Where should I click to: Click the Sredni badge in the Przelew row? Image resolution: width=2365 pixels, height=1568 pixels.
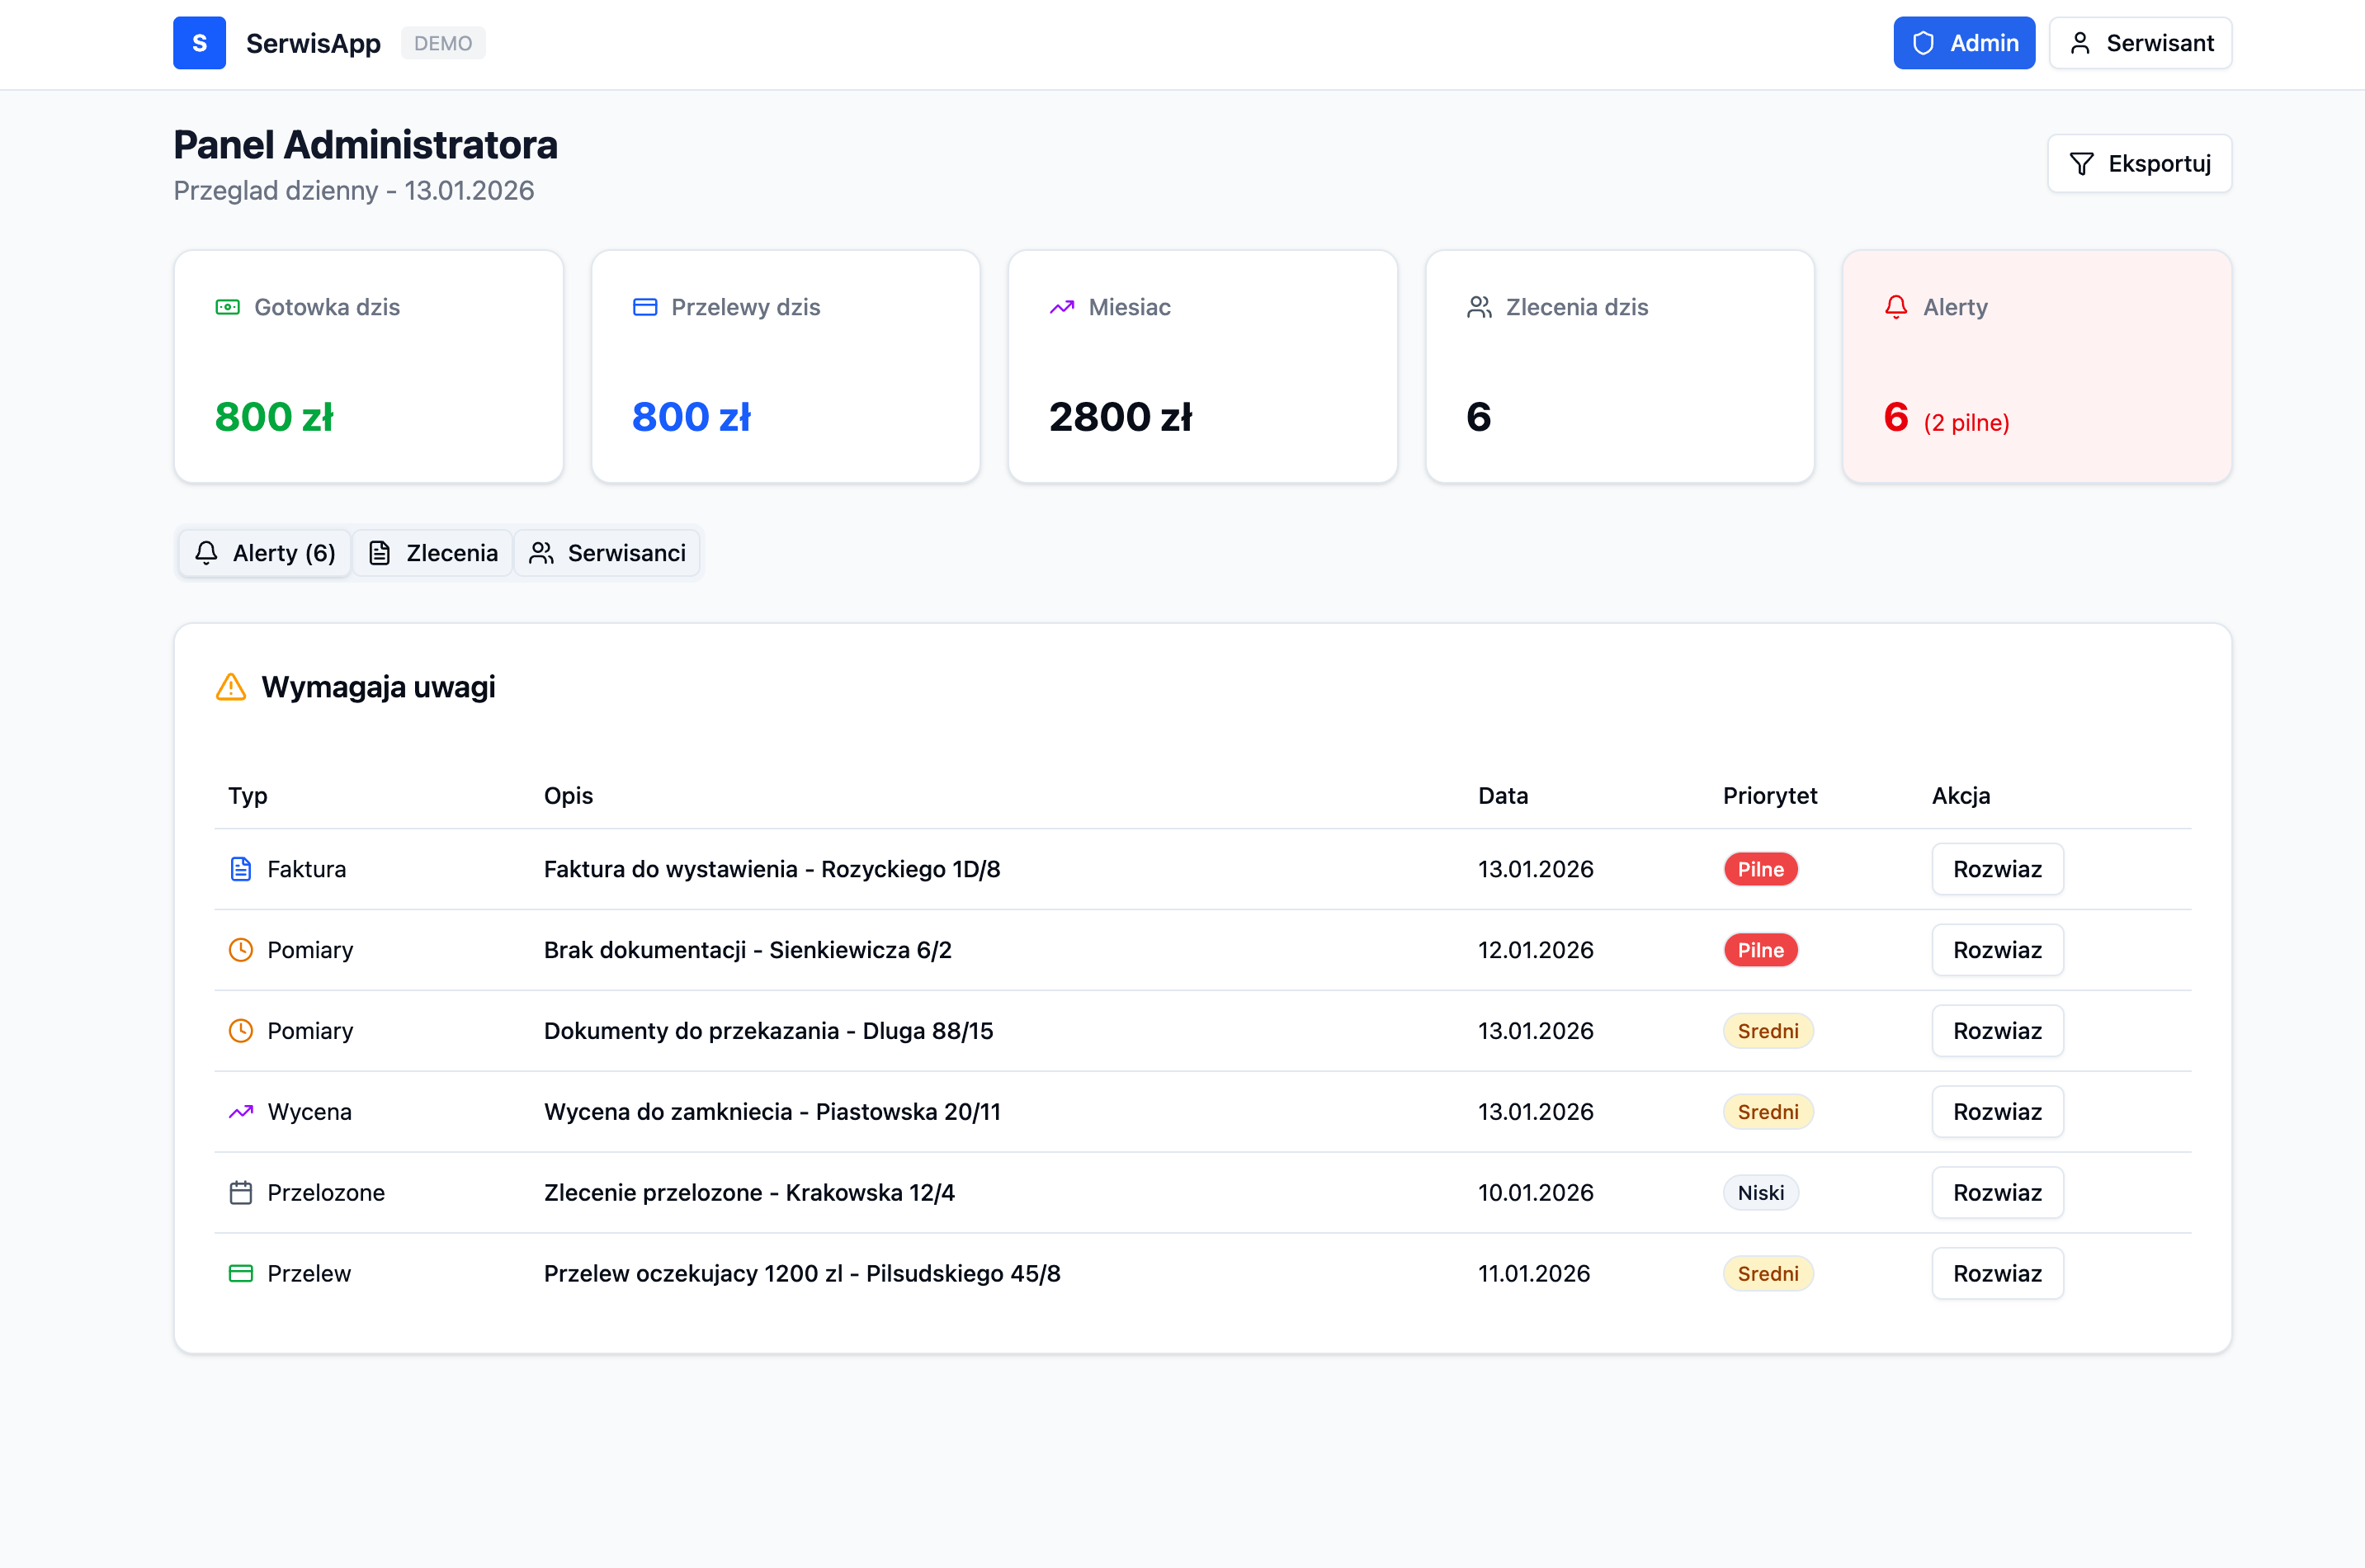click(x=1768, y=1274)
